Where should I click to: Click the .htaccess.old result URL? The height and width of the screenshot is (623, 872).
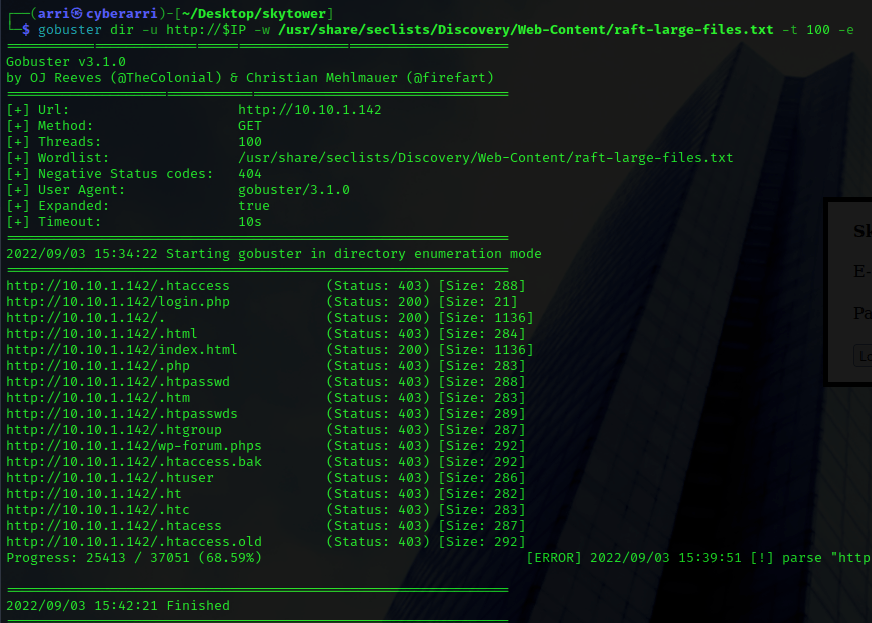134,542
